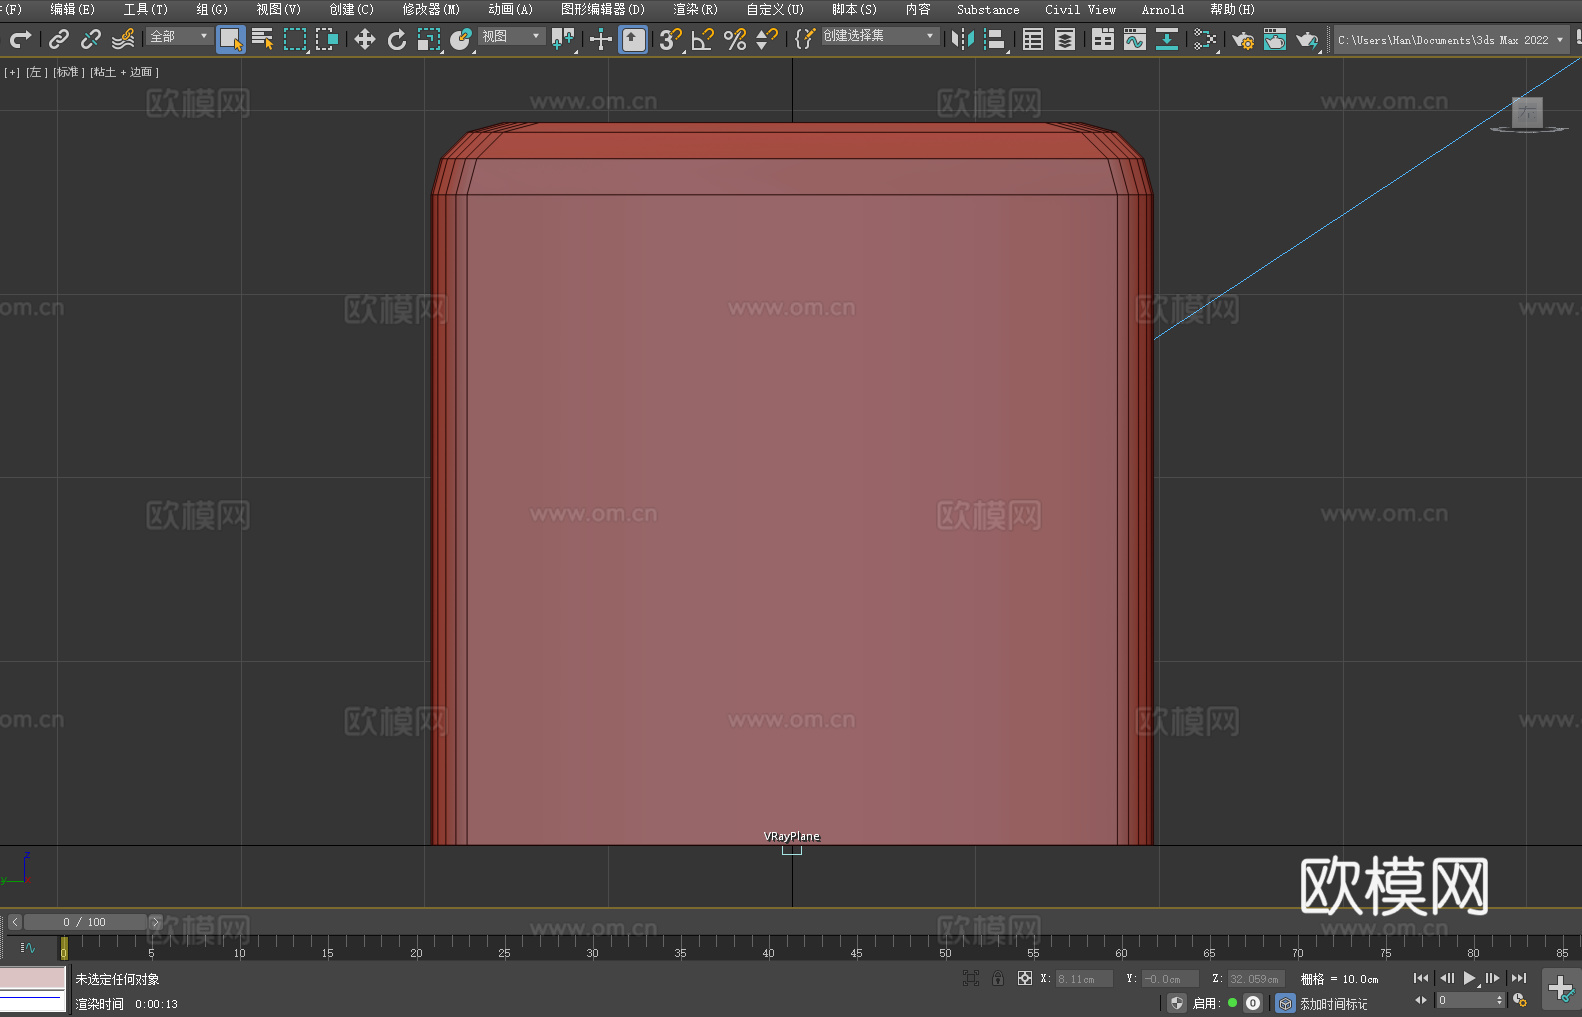Image resolution: width=1582 pixels, height=1017 pixels.
Task: Open Rendered Frame Window icon
Action: point(1275,39)
